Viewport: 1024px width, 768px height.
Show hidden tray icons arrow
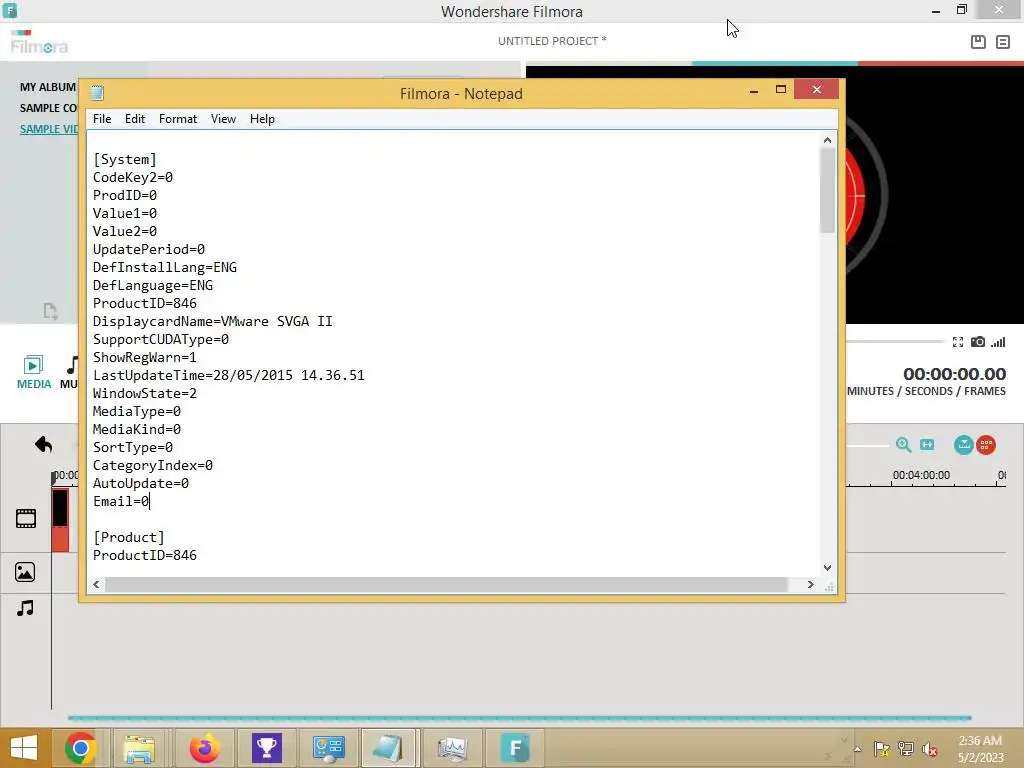point(857,749)
